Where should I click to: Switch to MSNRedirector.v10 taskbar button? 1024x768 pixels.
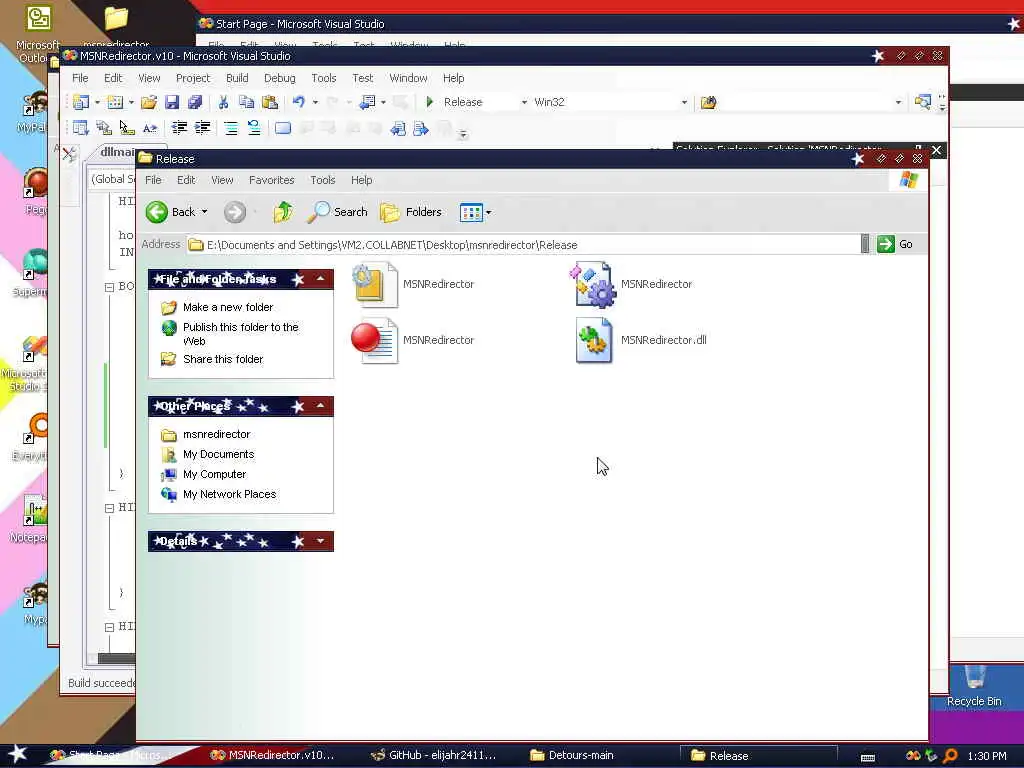tap(272, 755)
